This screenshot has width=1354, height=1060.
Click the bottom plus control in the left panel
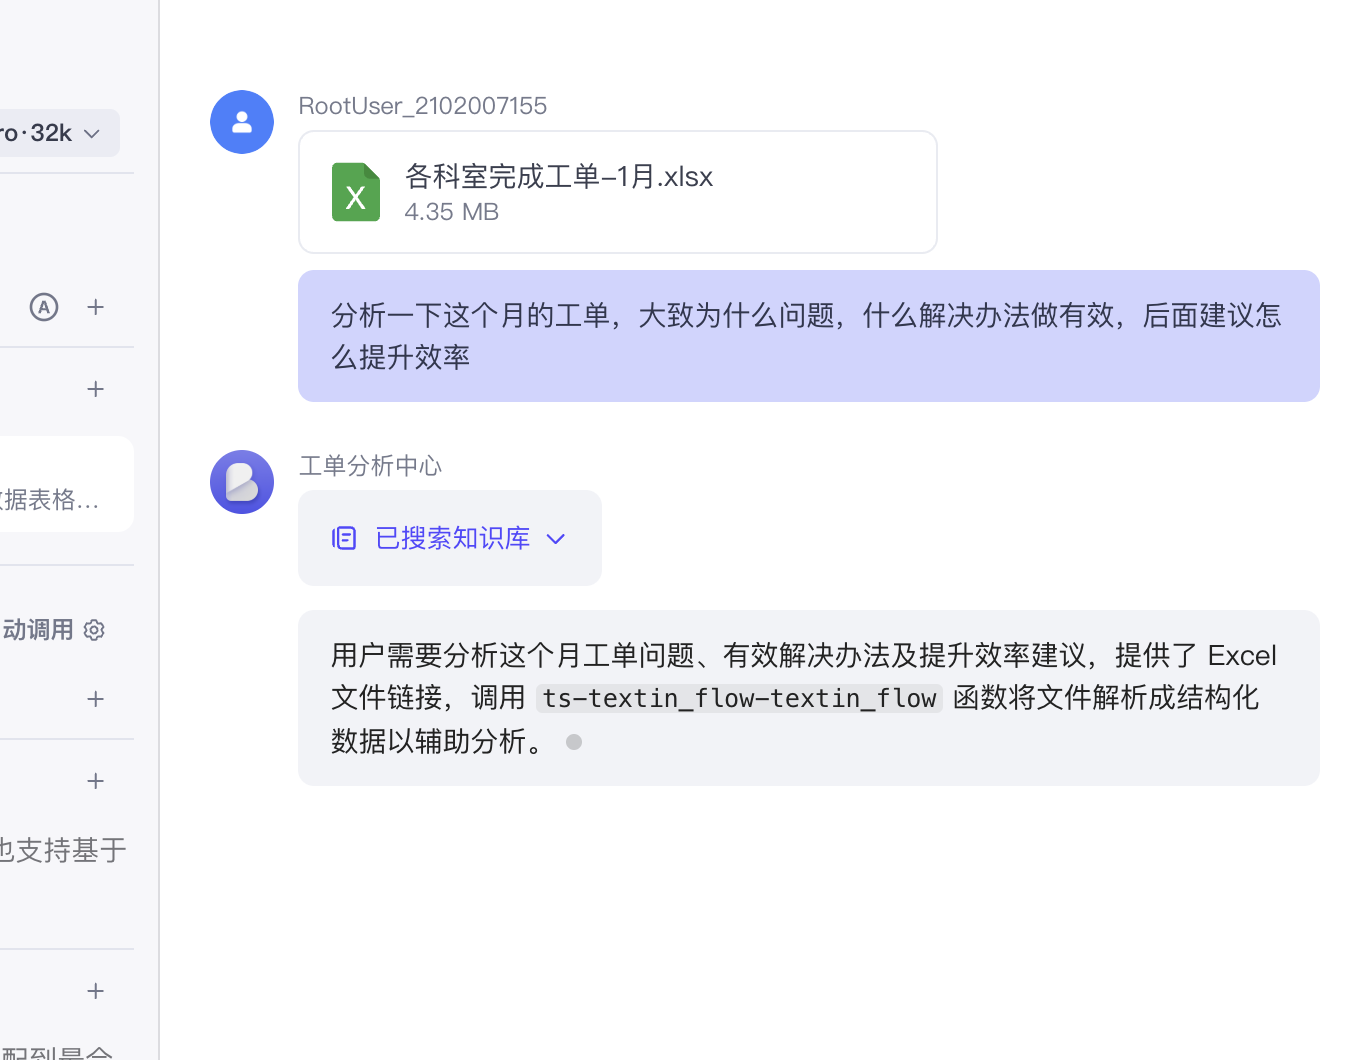96,991
